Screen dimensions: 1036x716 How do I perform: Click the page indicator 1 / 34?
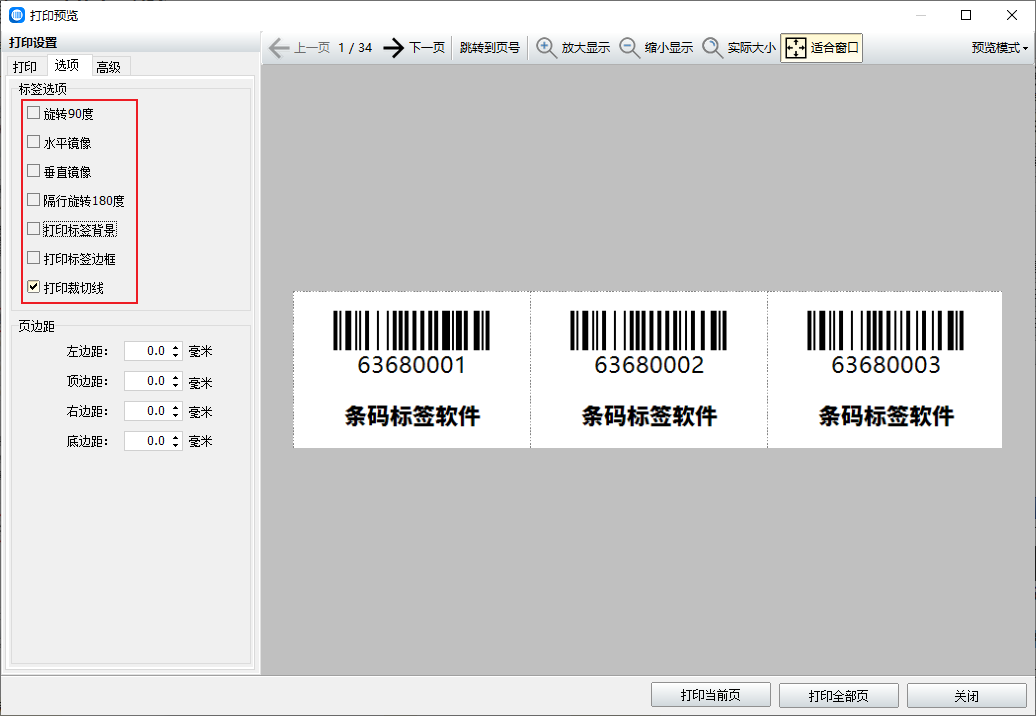[x=355, y=48]
